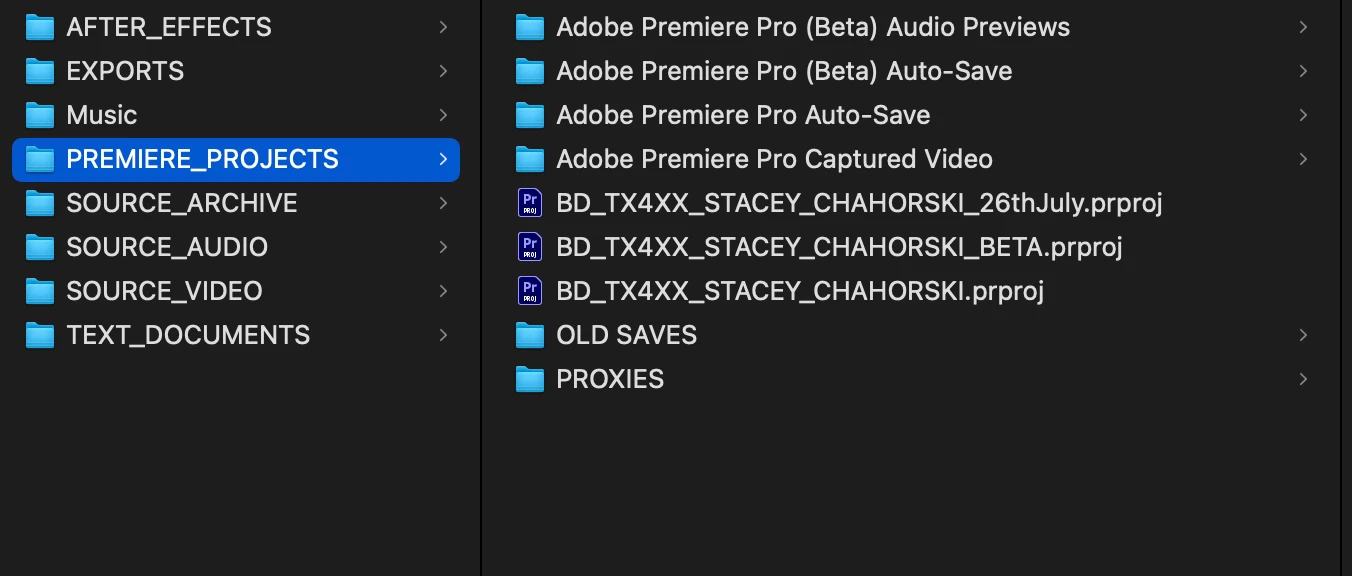Click the chevron beside TEXT_DOCUMENTS
The width and height of the screenshot is (1352, 576).
coord(443,335)
